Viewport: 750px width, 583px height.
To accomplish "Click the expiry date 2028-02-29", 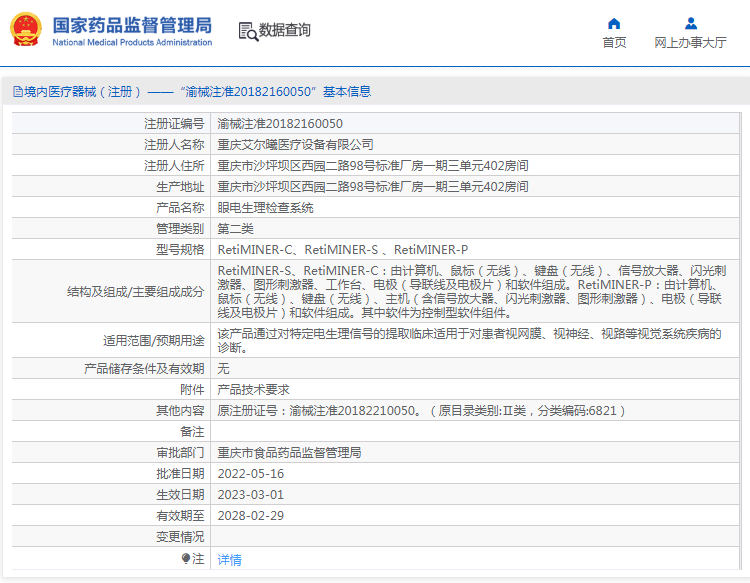I will tap(250, 516).
